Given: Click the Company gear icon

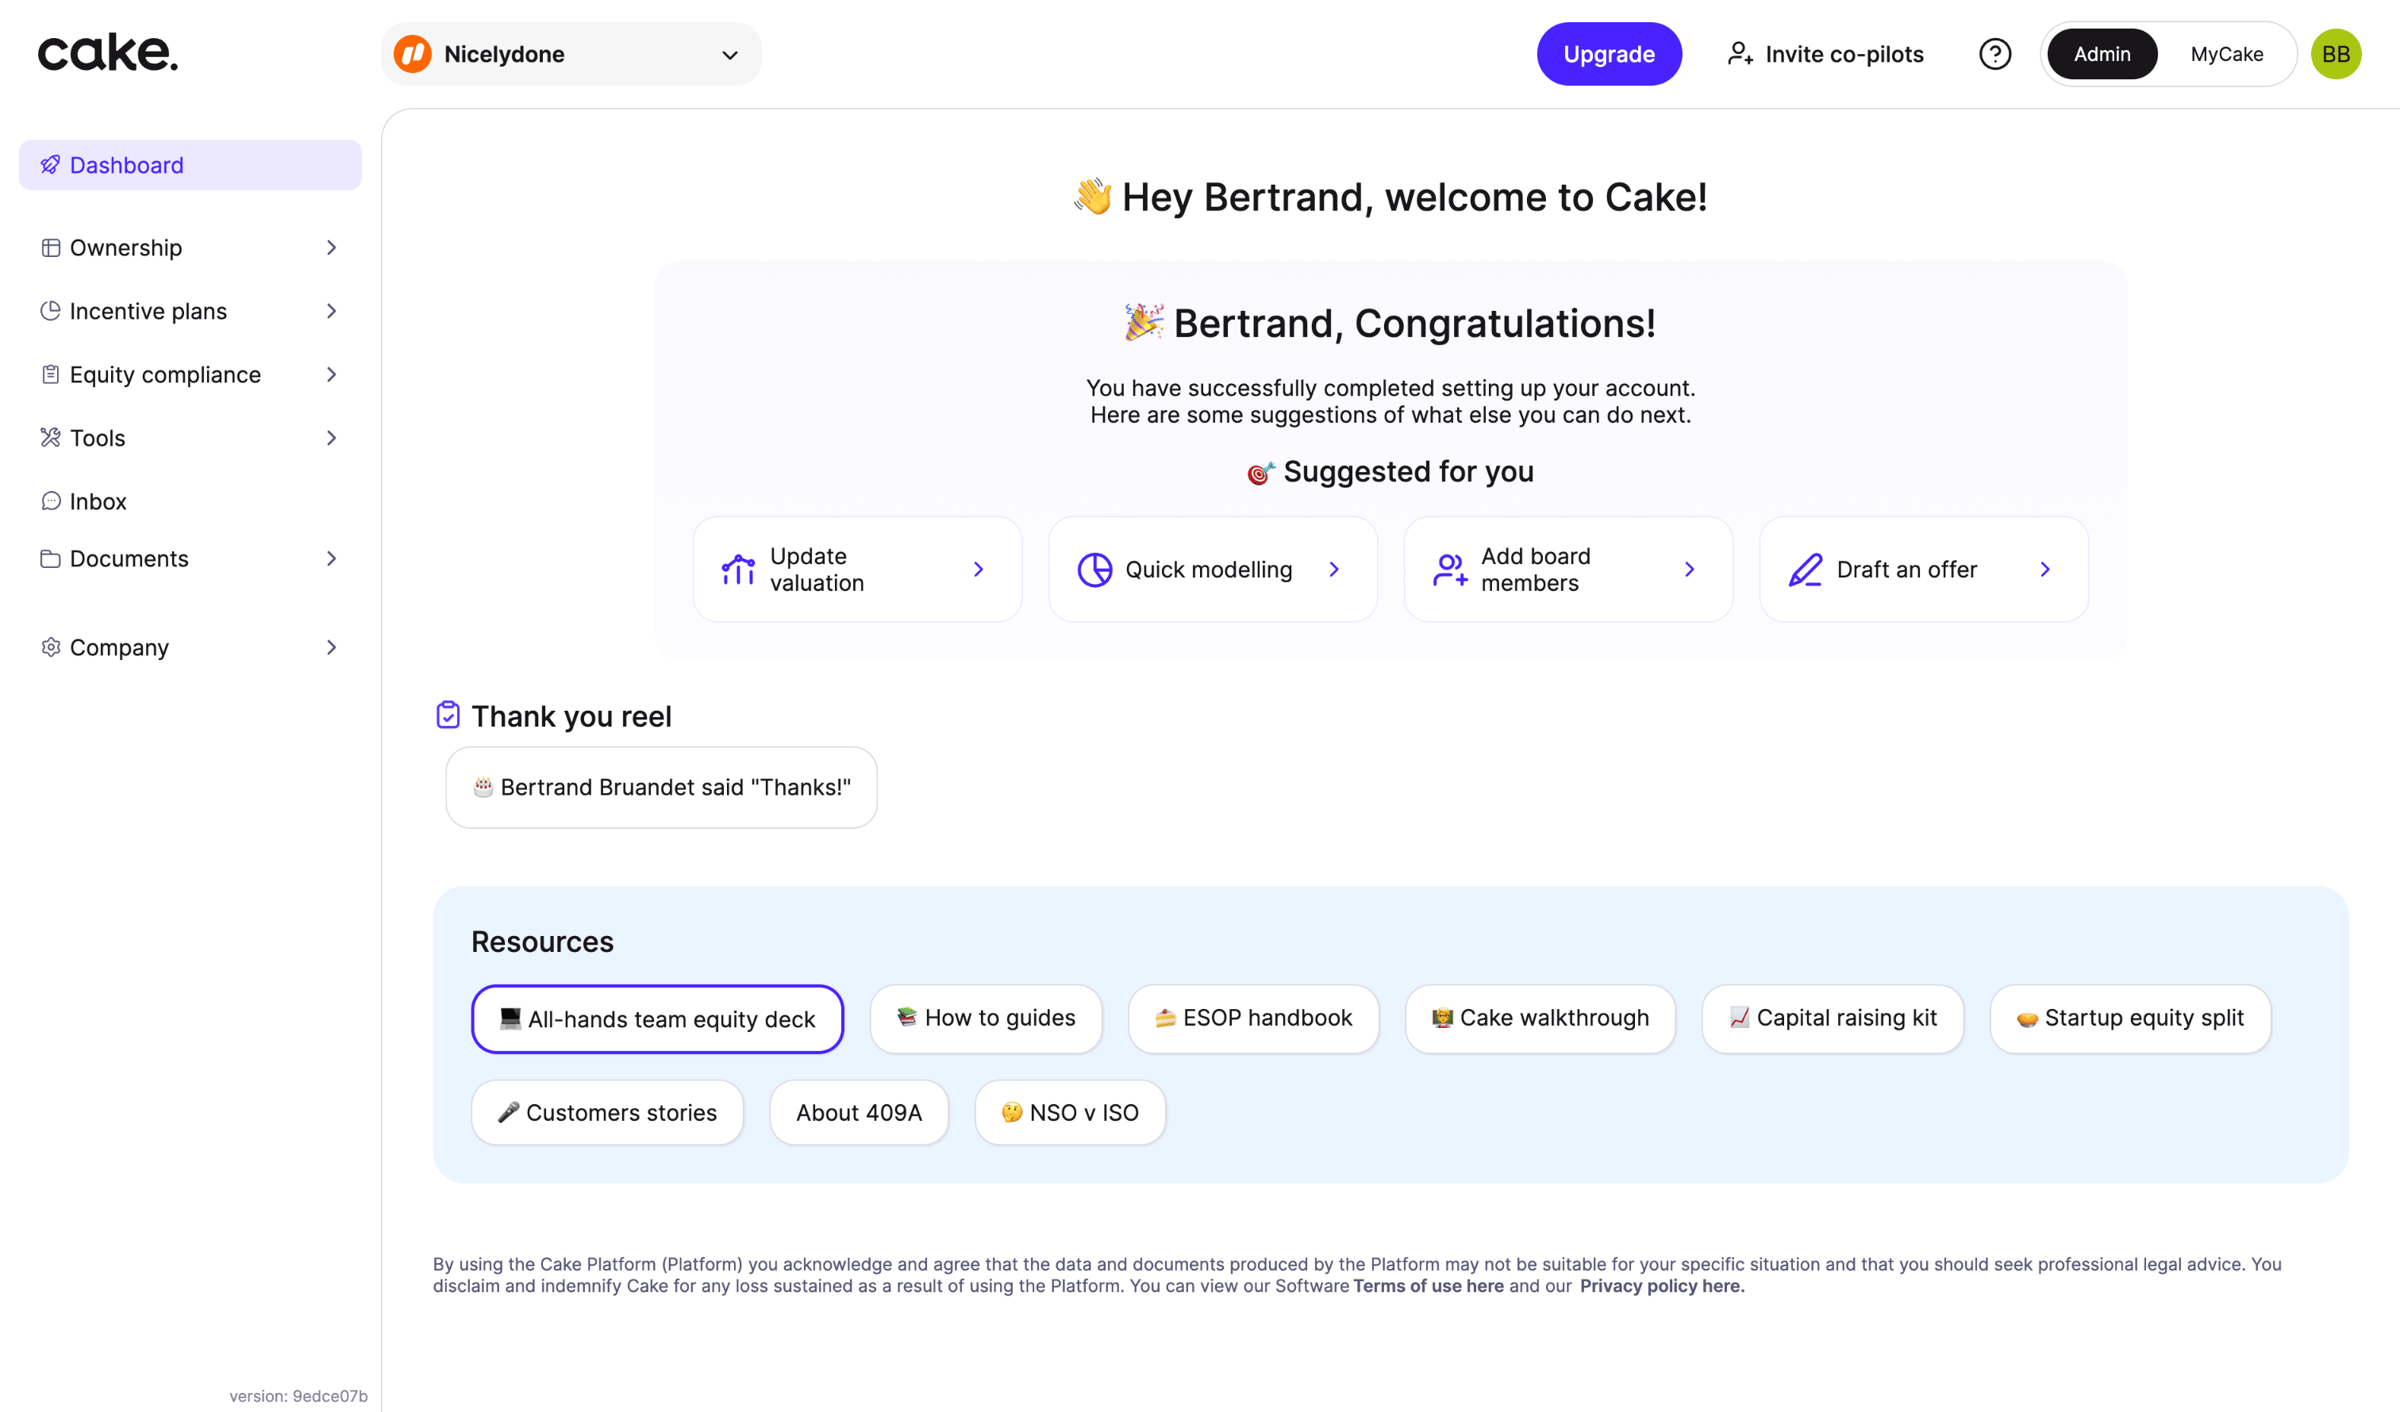Looking at the screenshot, I should coord(50,647).
